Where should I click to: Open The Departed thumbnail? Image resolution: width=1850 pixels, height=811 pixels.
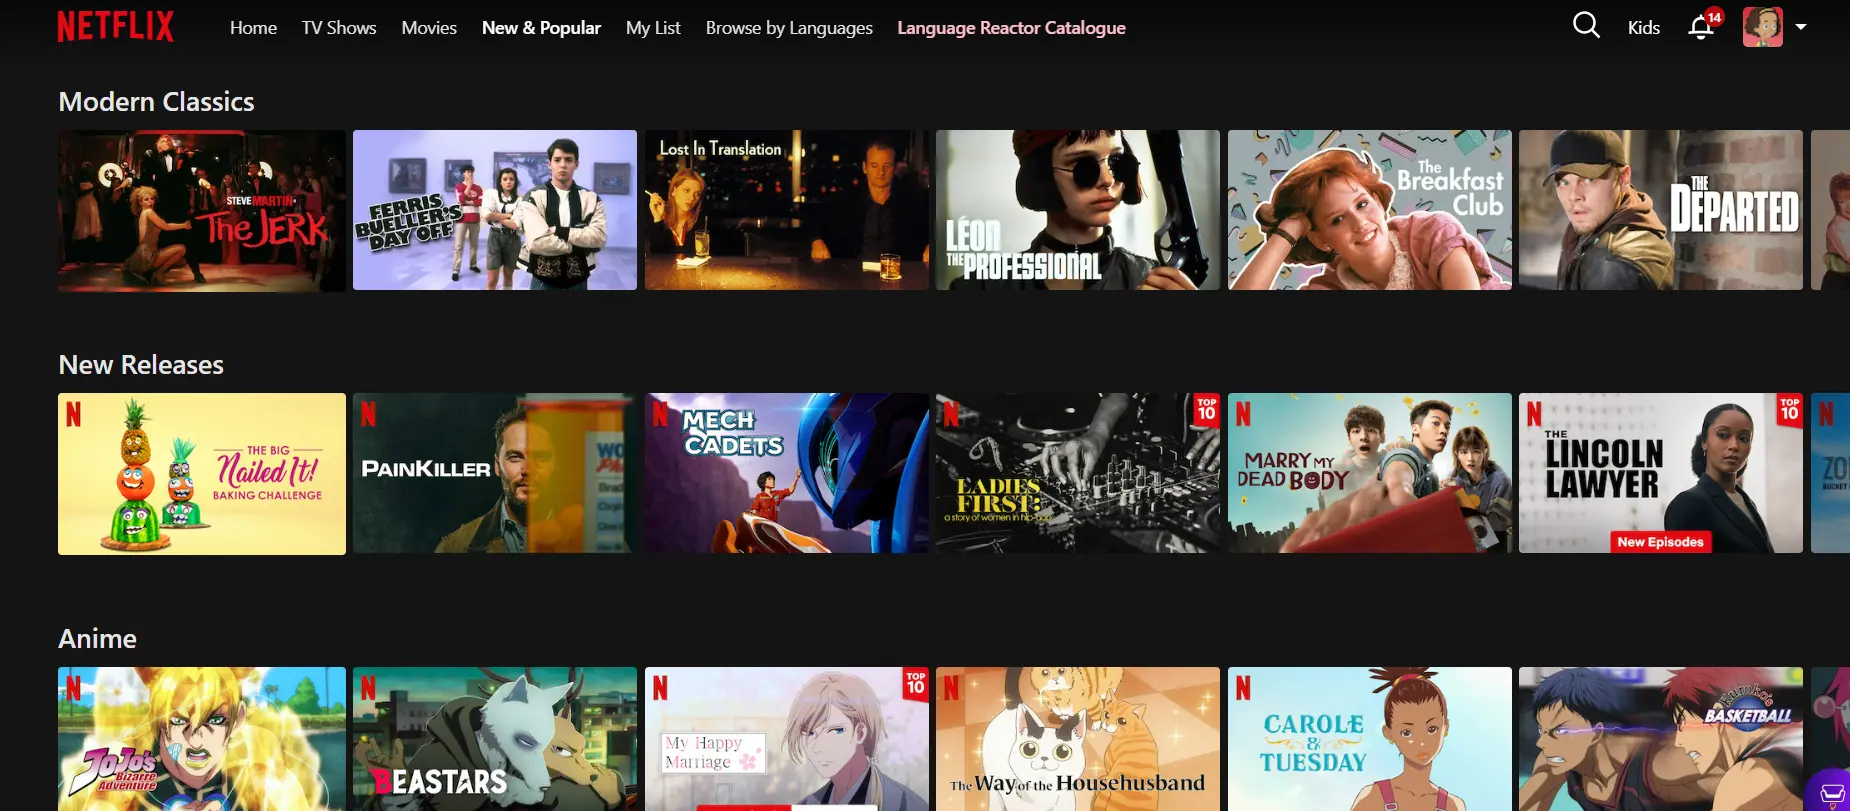coord(1661,210)
